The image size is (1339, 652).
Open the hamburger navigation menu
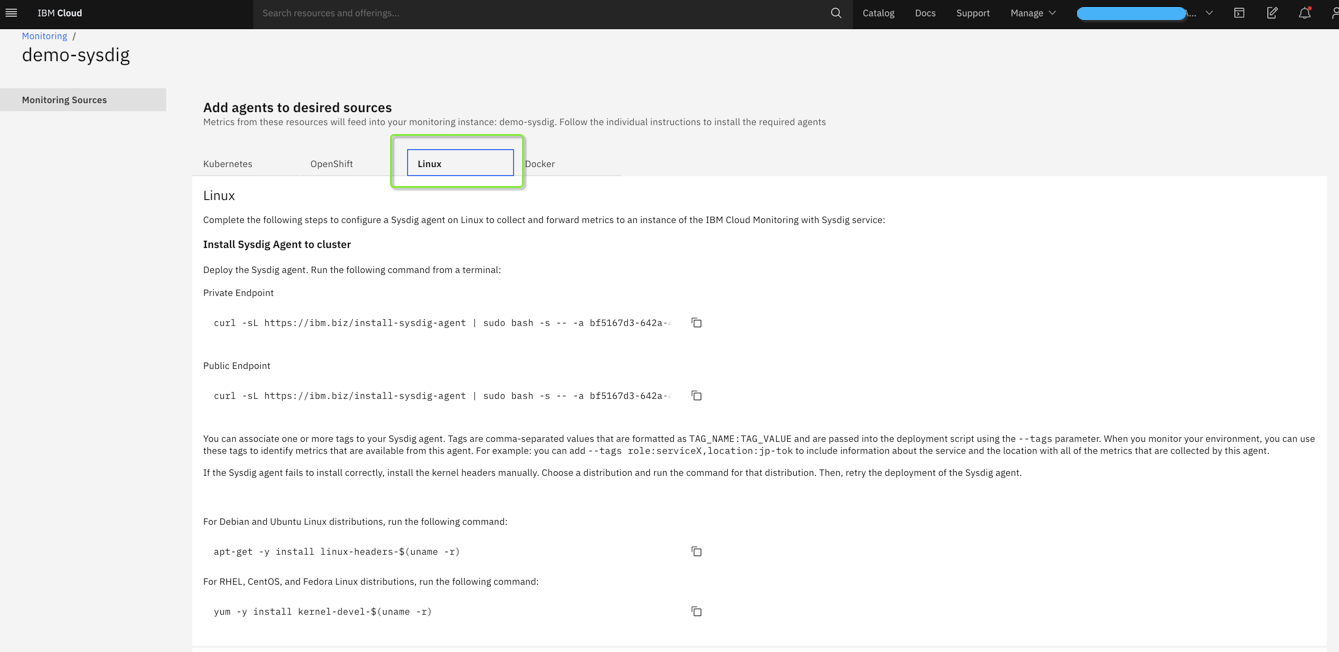pyautogui.click(x=11, y=13)
